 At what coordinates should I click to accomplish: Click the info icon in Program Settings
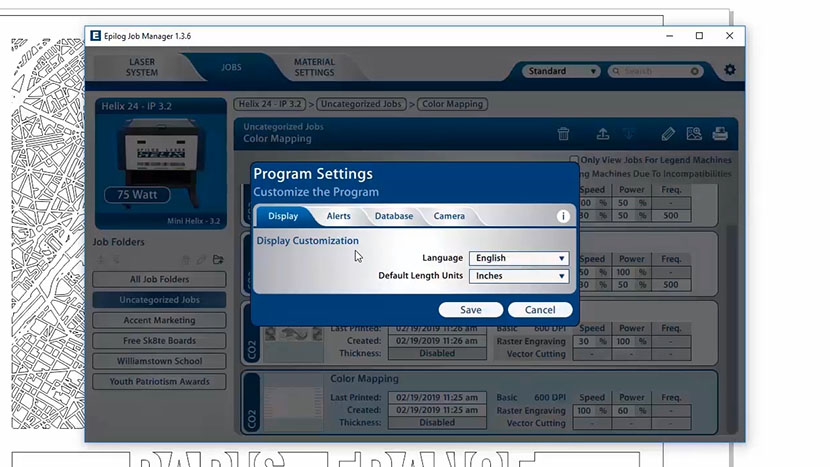[x=563, y=216]
